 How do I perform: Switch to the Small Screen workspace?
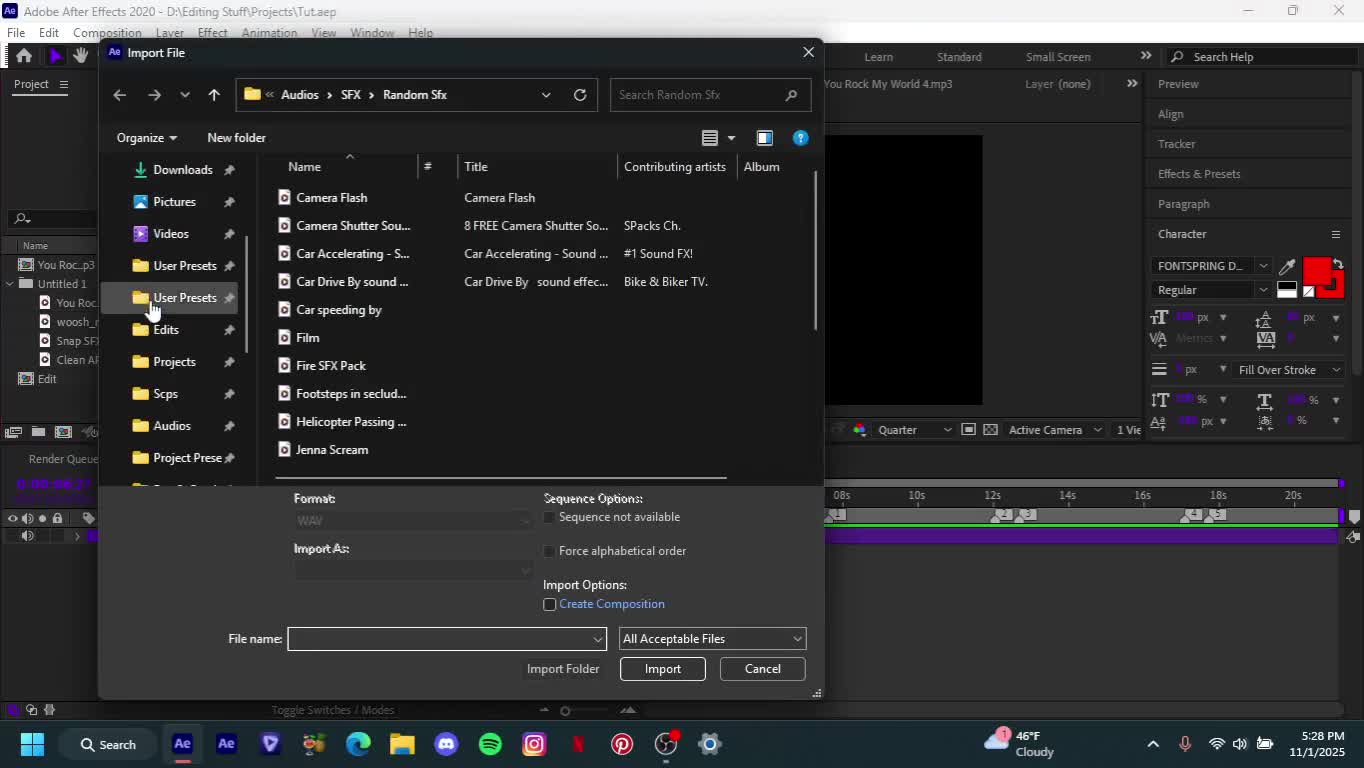pos(1058,57)
